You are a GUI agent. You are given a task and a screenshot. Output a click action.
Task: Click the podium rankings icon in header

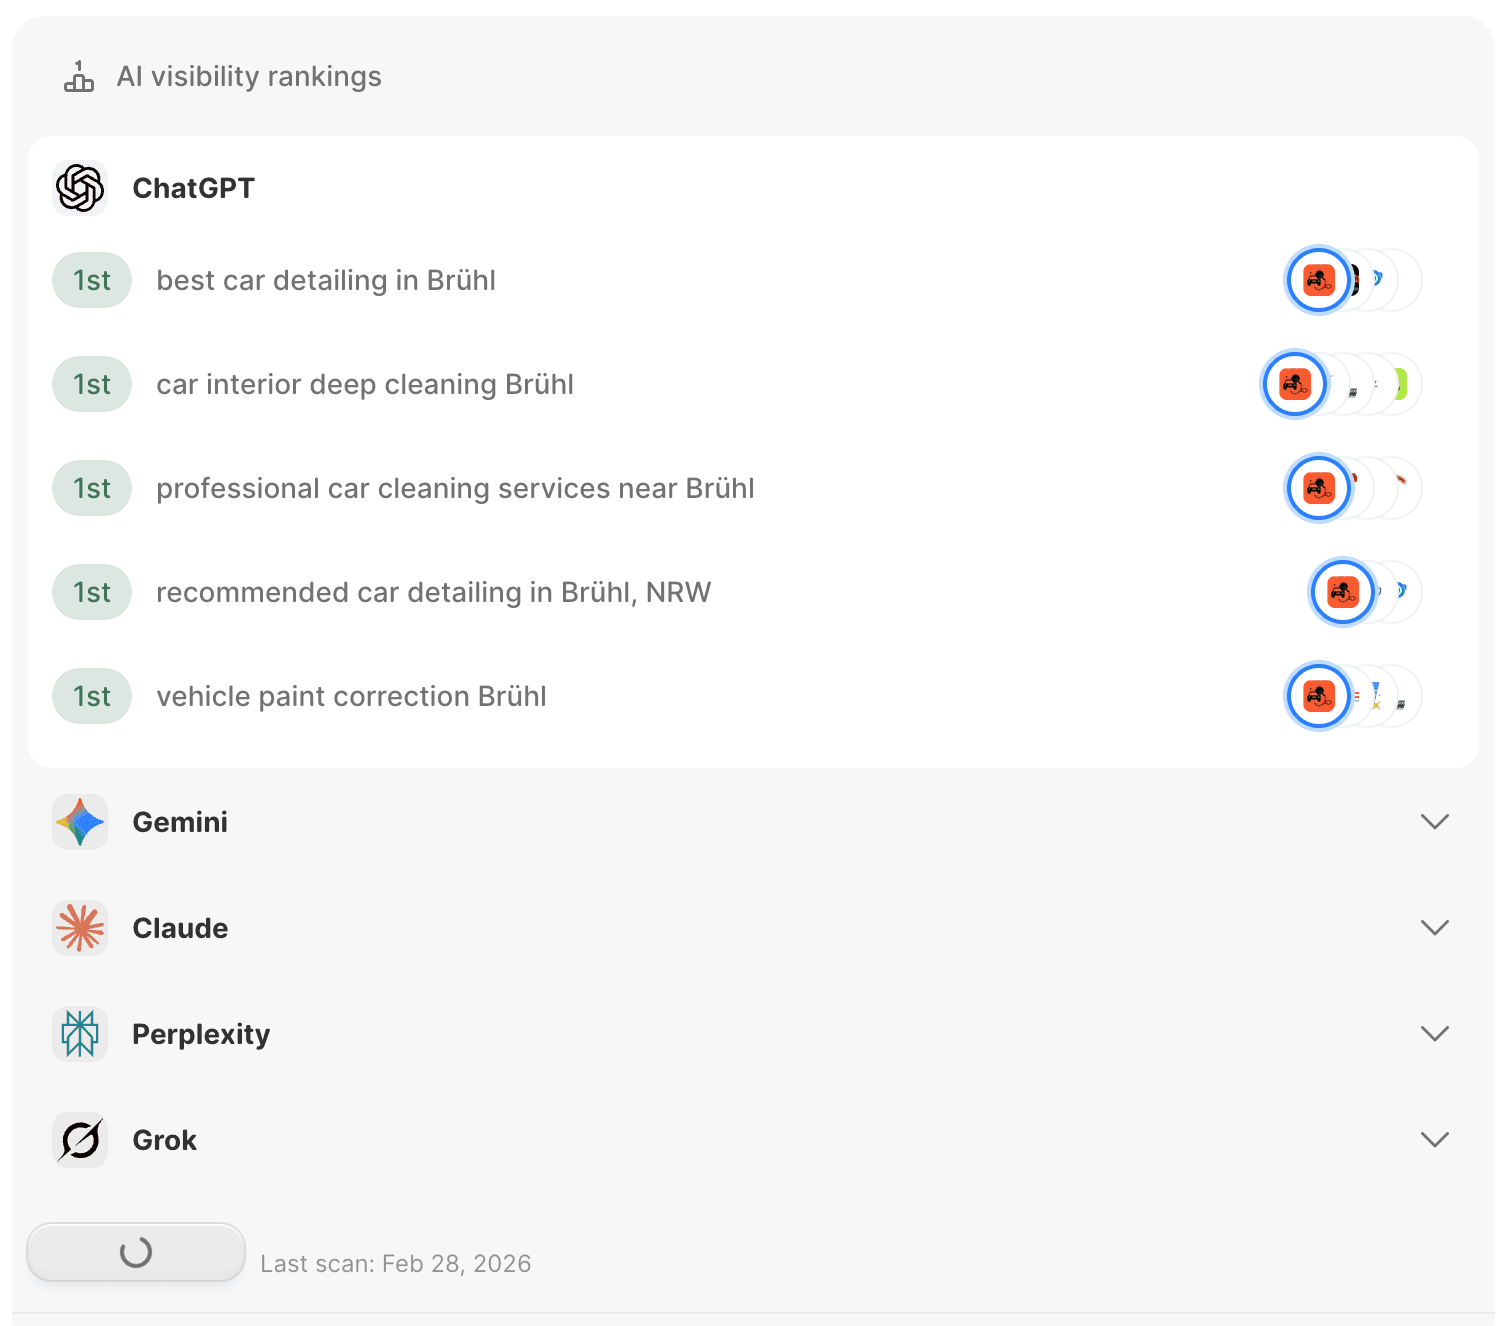coord(79,77)
